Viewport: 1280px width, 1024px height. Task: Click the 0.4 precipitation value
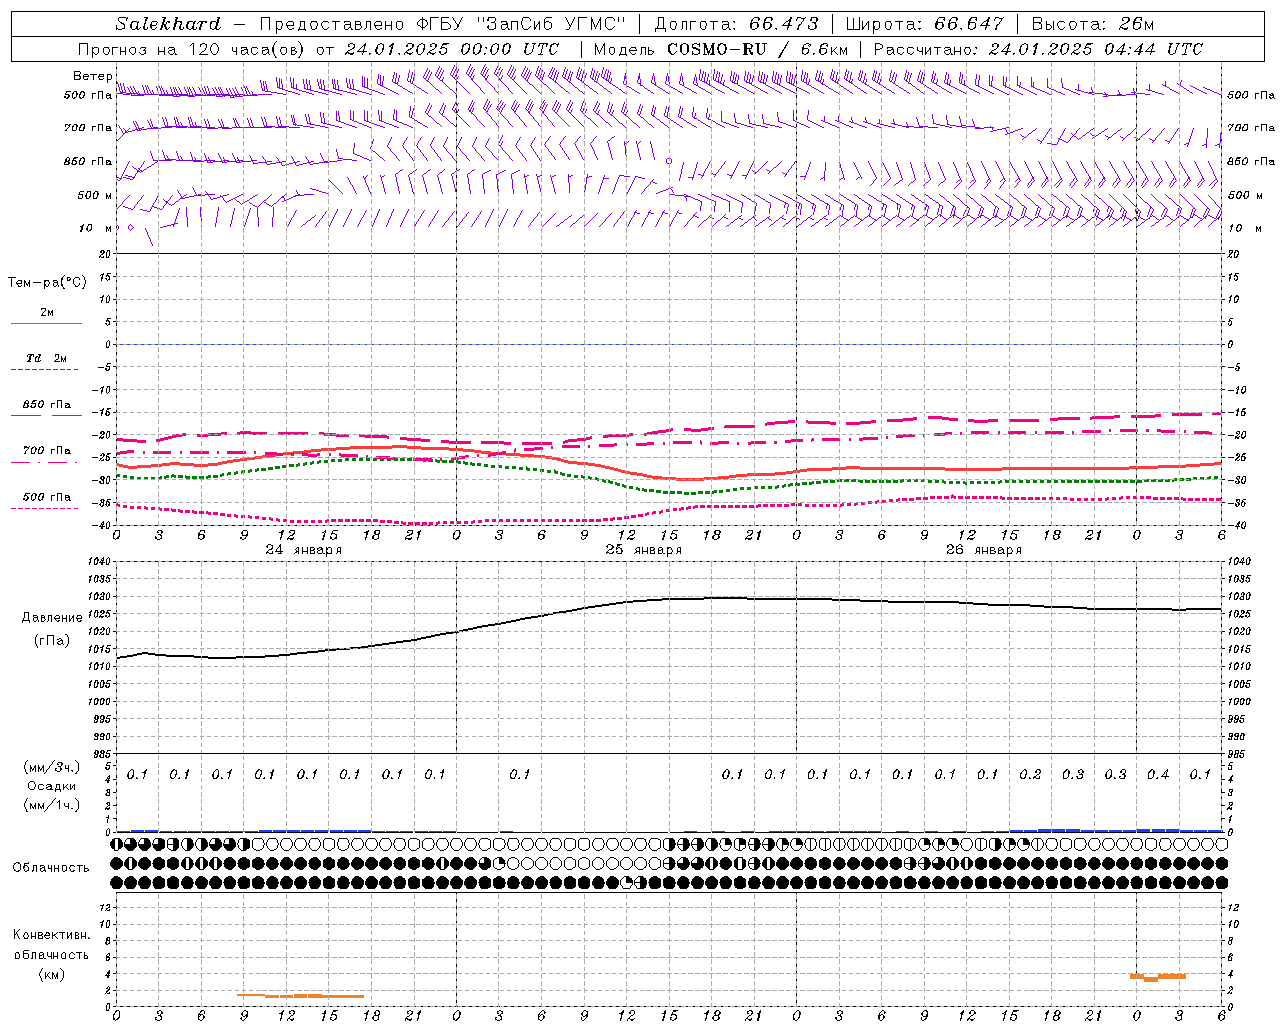[x=1158, y=775]
